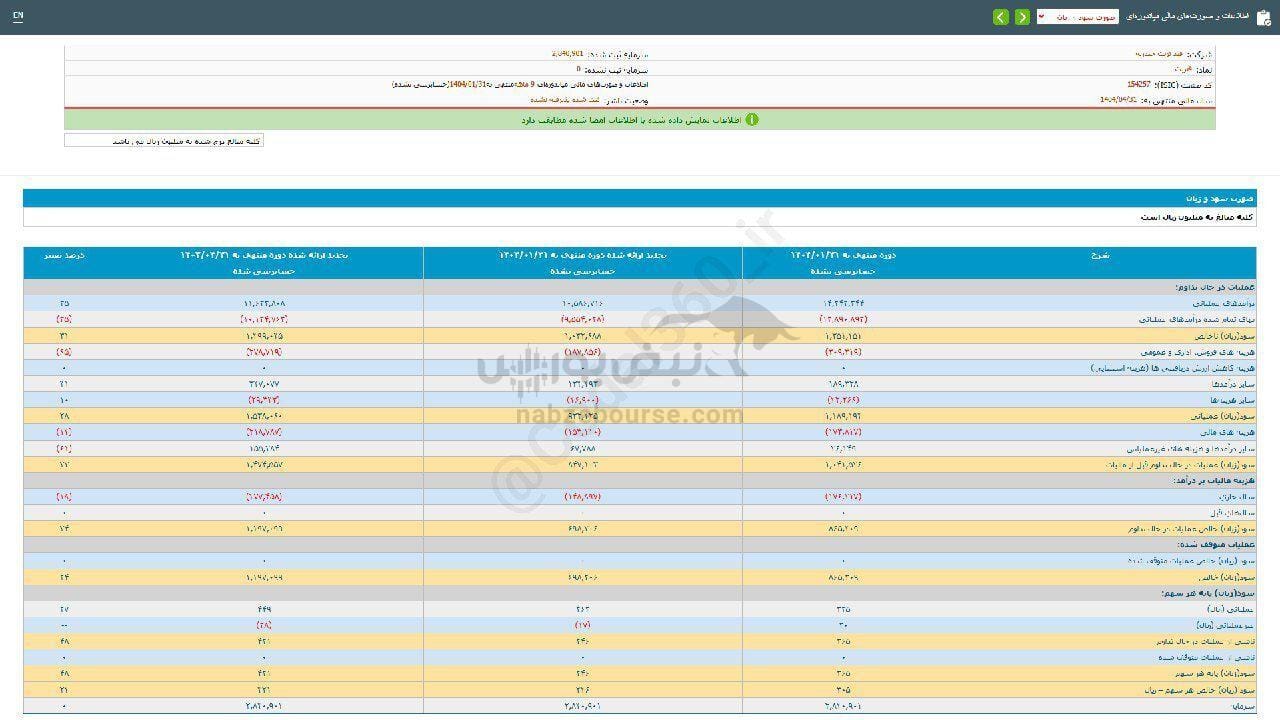Click the currency note input box above the table
The height and width of the screenshot is (720, 1280).
(x=163, y=140)
